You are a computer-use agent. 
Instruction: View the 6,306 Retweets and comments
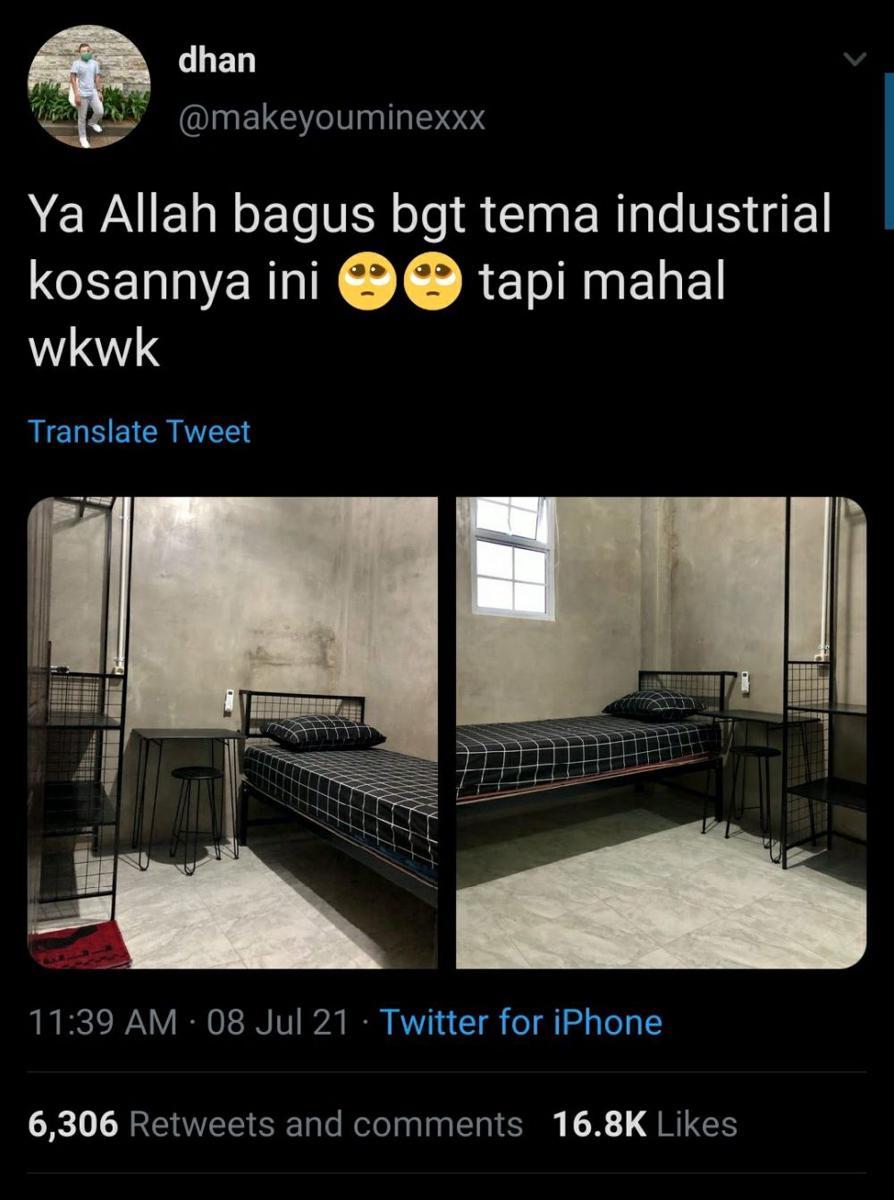point(275,1124)
